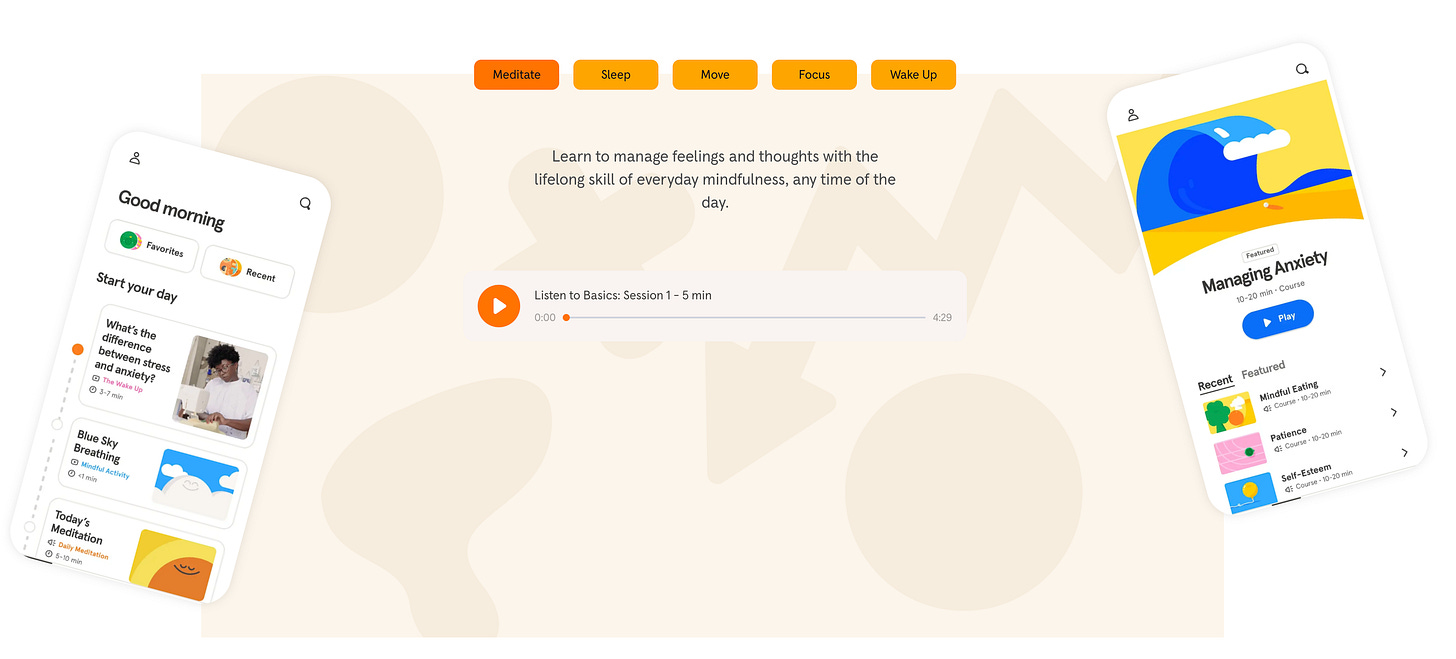Choose the Move category button
The height and width of the screenshot is (659, 1456).
(x=715, y=75)
